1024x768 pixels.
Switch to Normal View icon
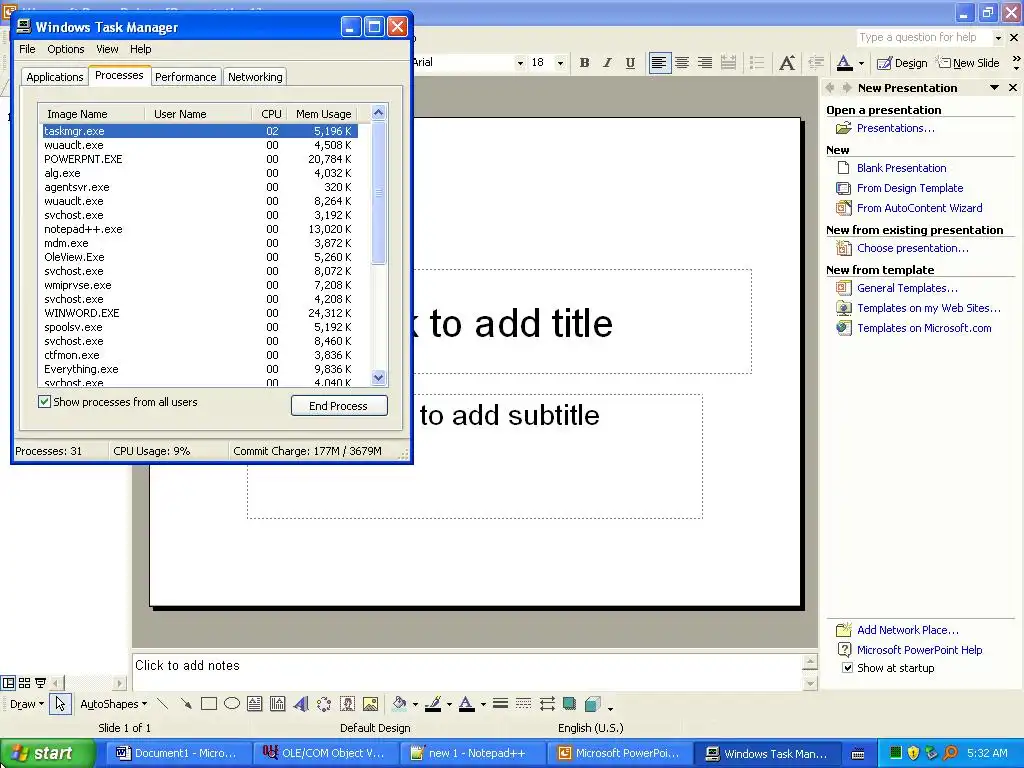(x=8, y=683)
